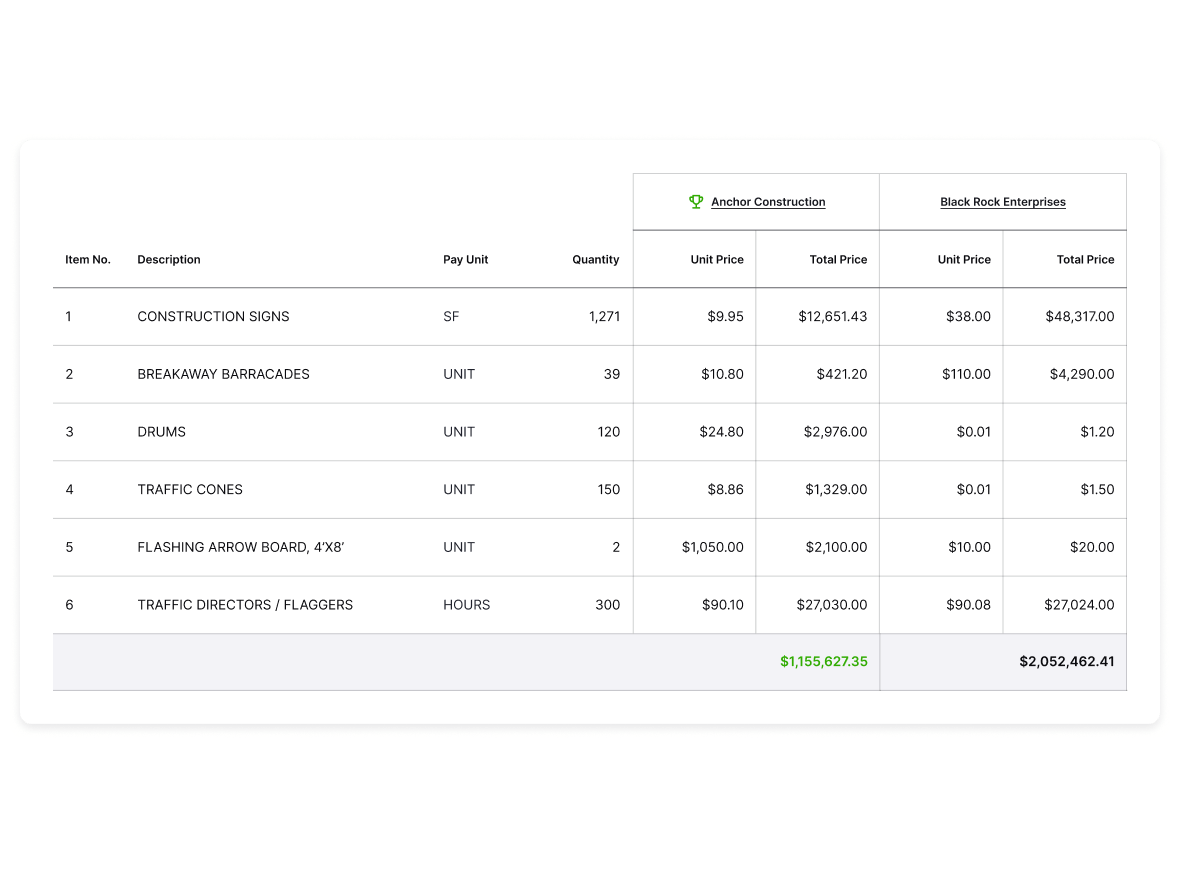Click the green $1,155,627.35 total amount
1184x896 pixels.
pos(823,662)
